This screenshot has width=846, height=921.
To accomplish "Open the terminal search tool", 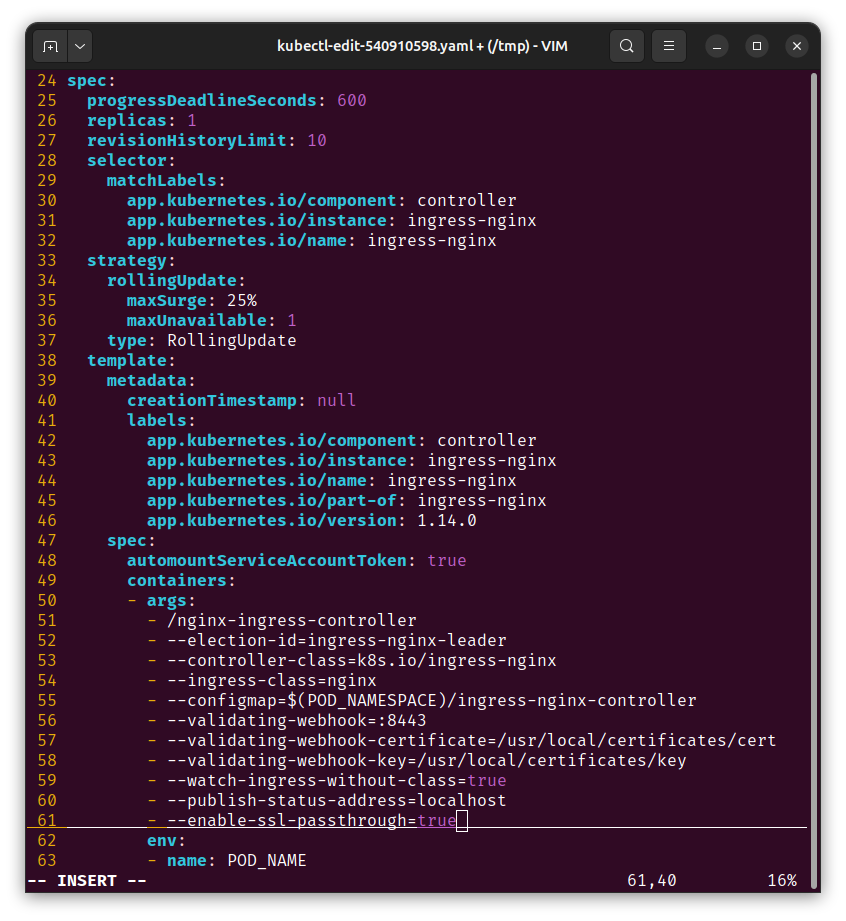I will [x=627, y=46].
